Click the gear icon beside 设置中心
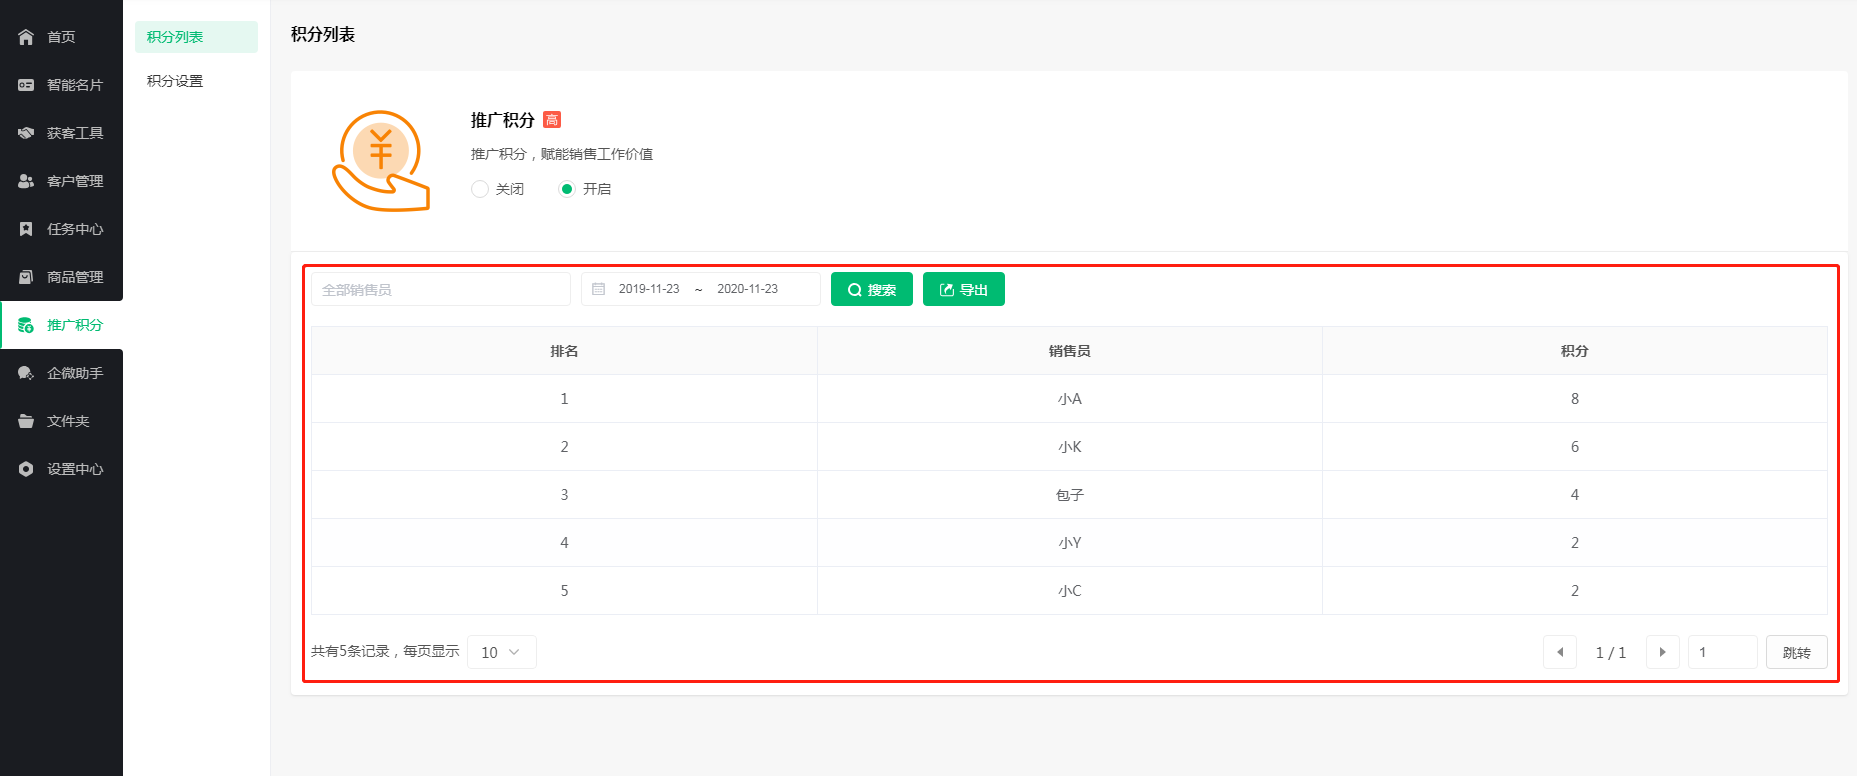The image size is (1857, 776). click(26, 469)
